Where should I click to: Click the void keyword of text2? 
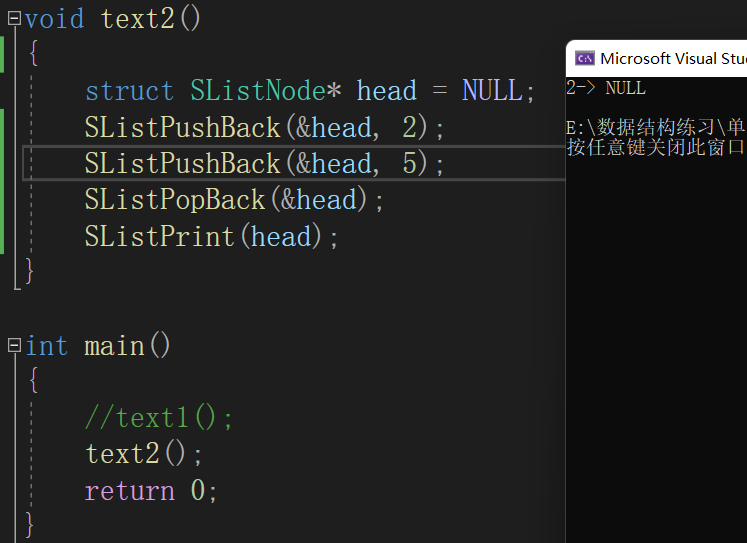coord(55,19)
